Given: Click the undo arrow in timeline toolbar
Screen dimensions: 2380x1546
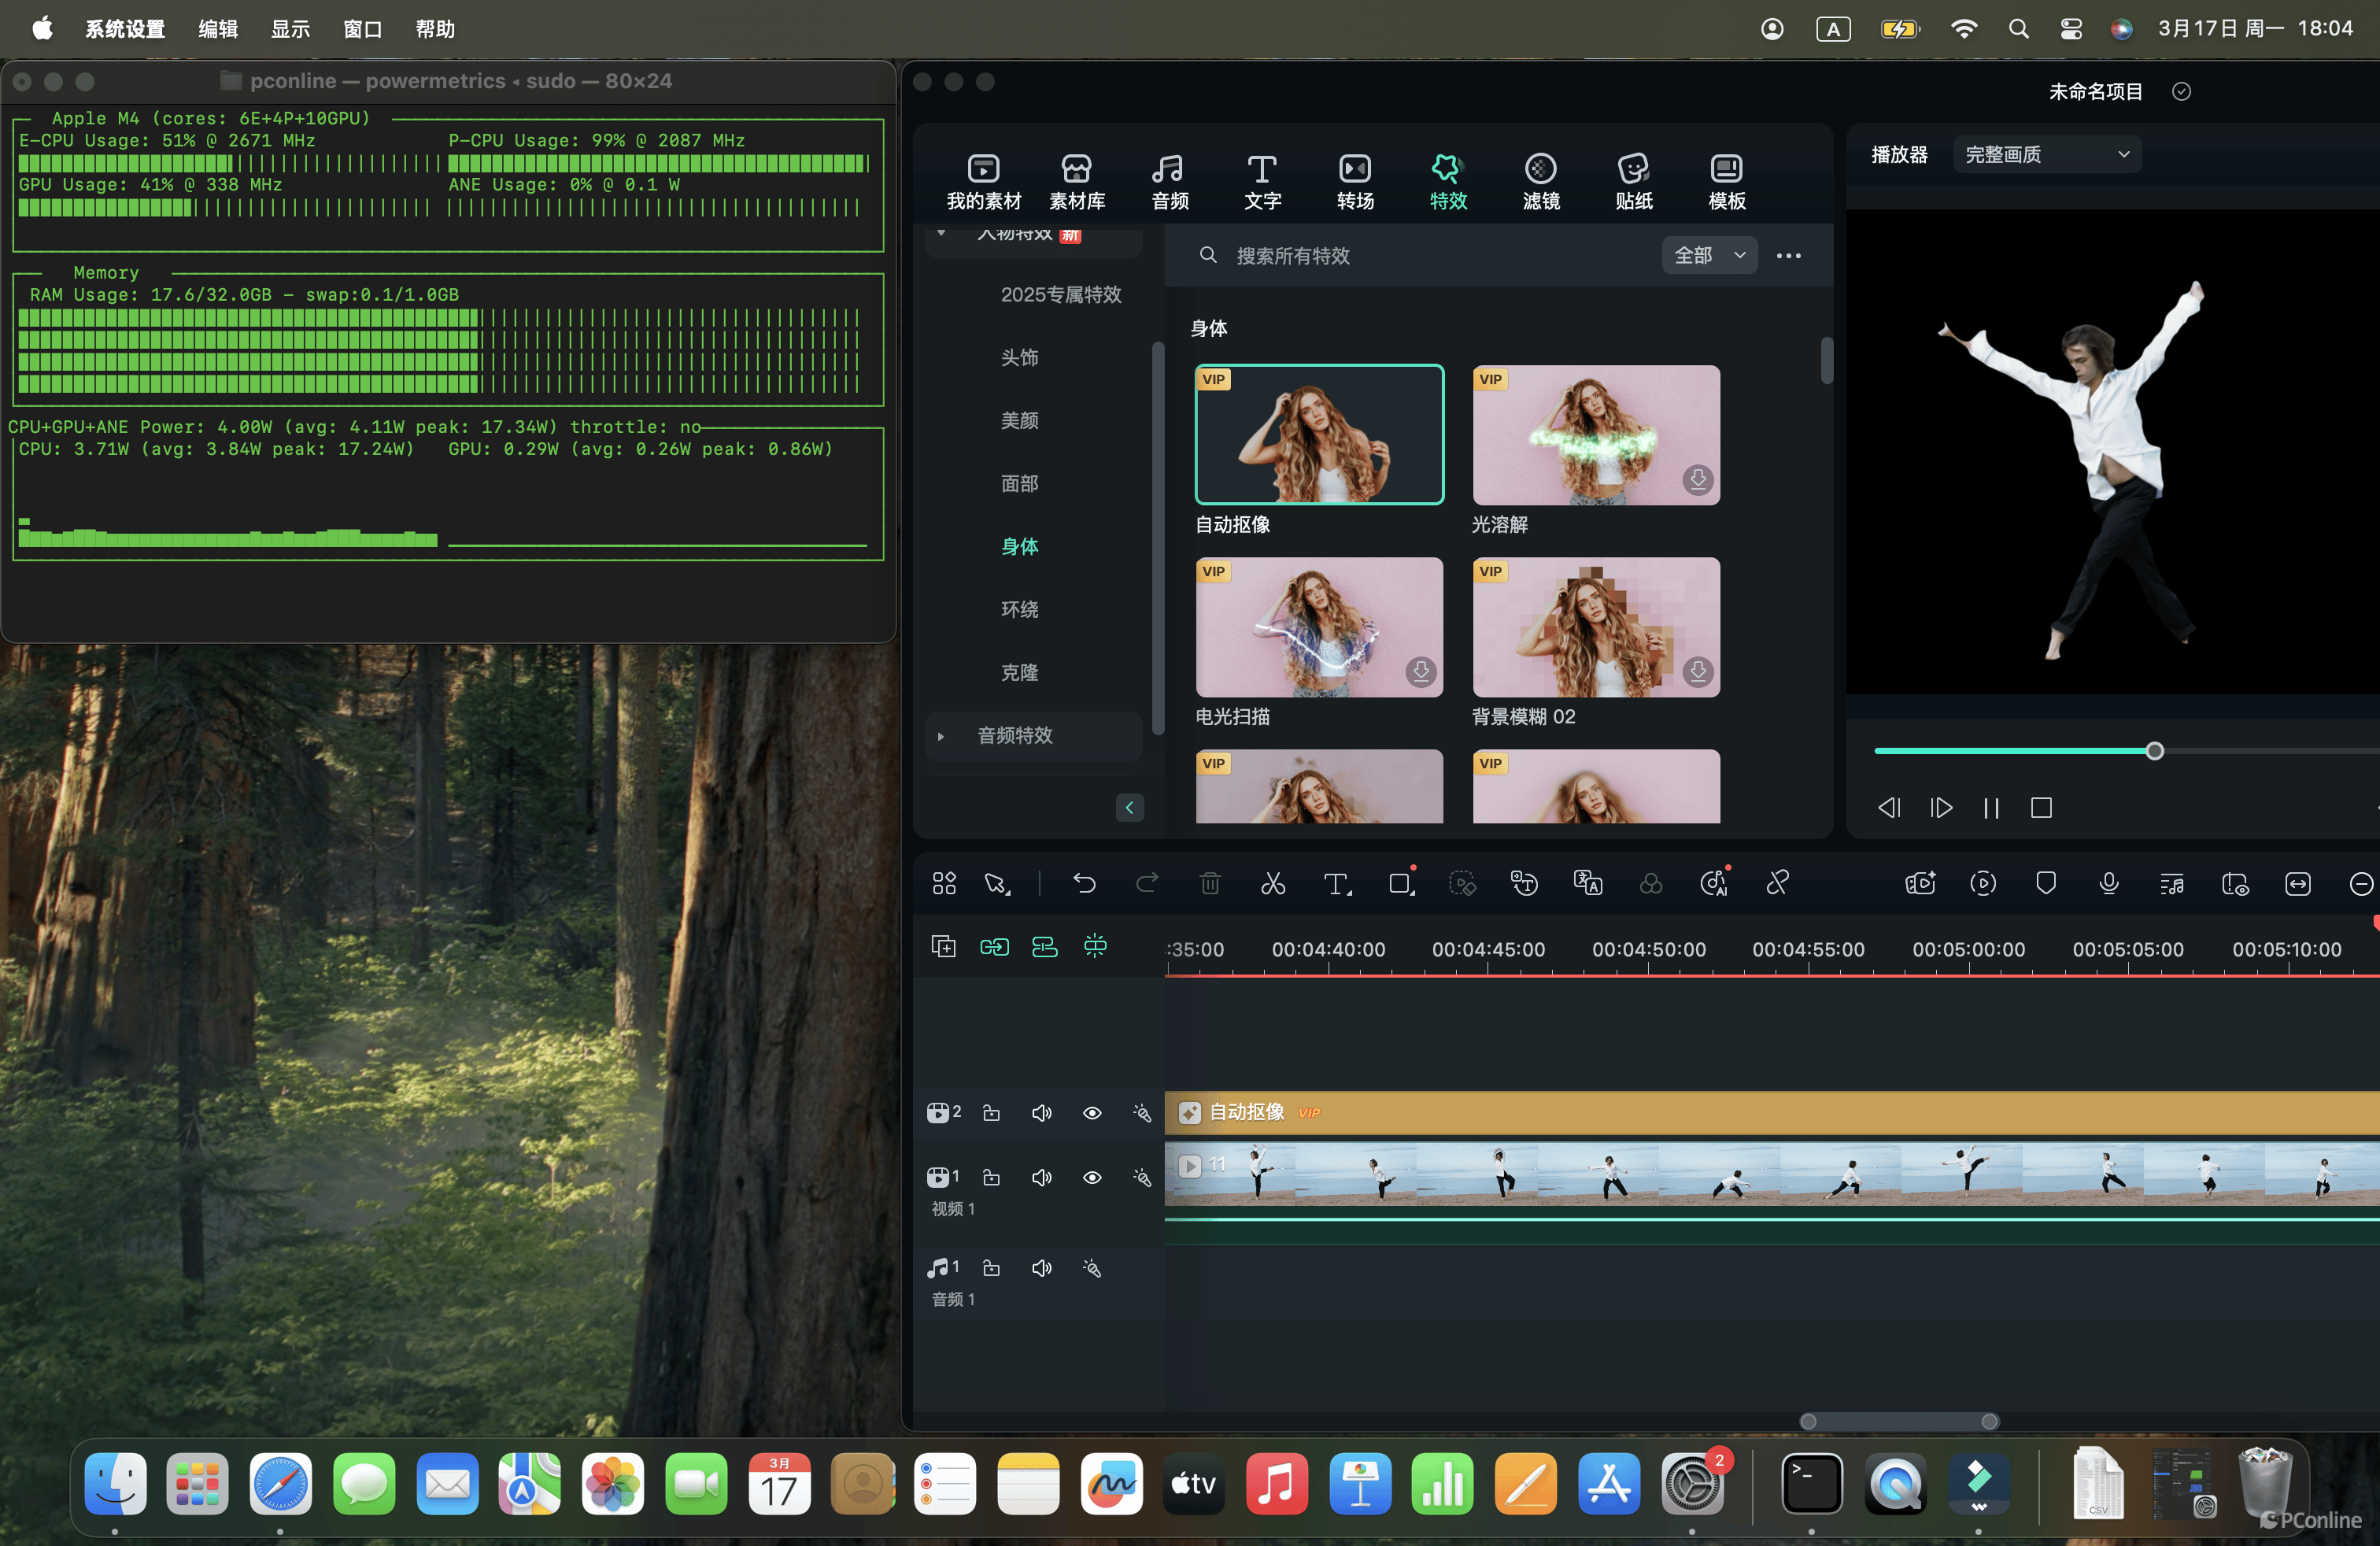Looking at the screenshot, I should click(1084, 884).
